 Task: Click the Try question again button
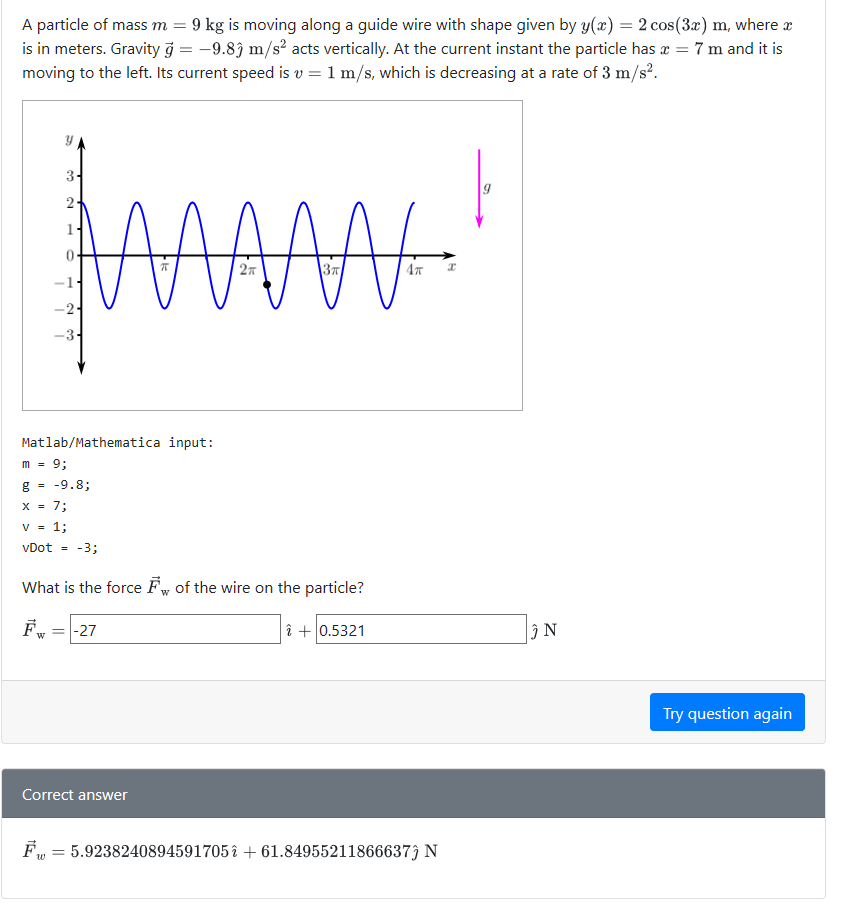(727, 712)
